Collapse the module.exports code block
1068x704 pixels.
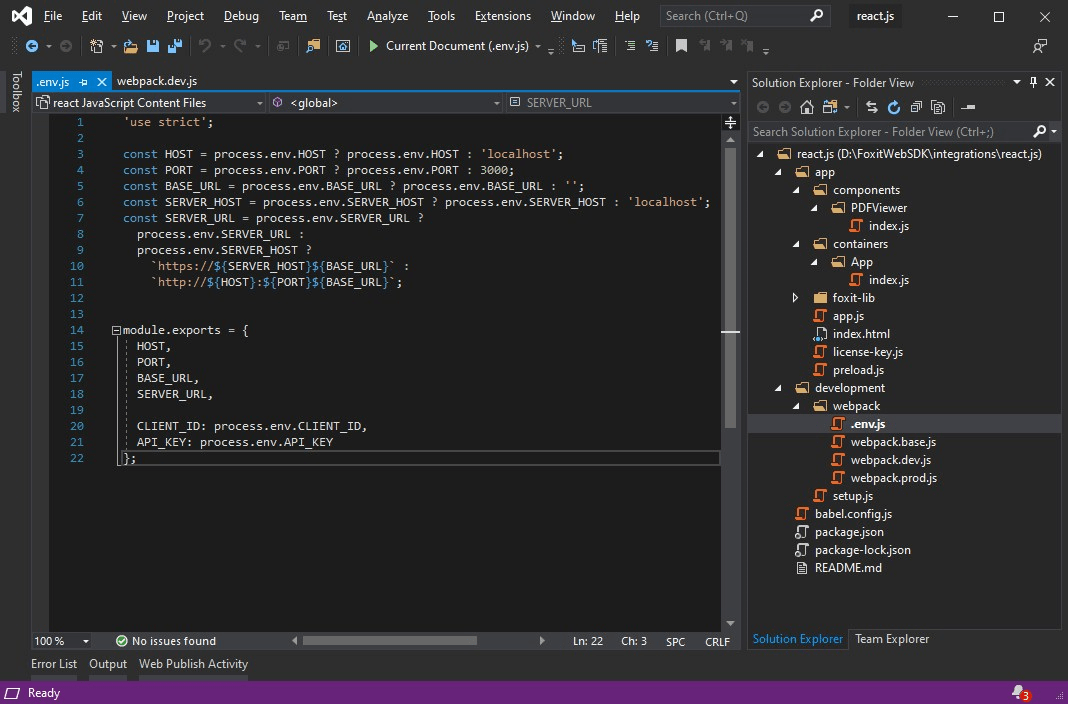(x=116, y=330)
